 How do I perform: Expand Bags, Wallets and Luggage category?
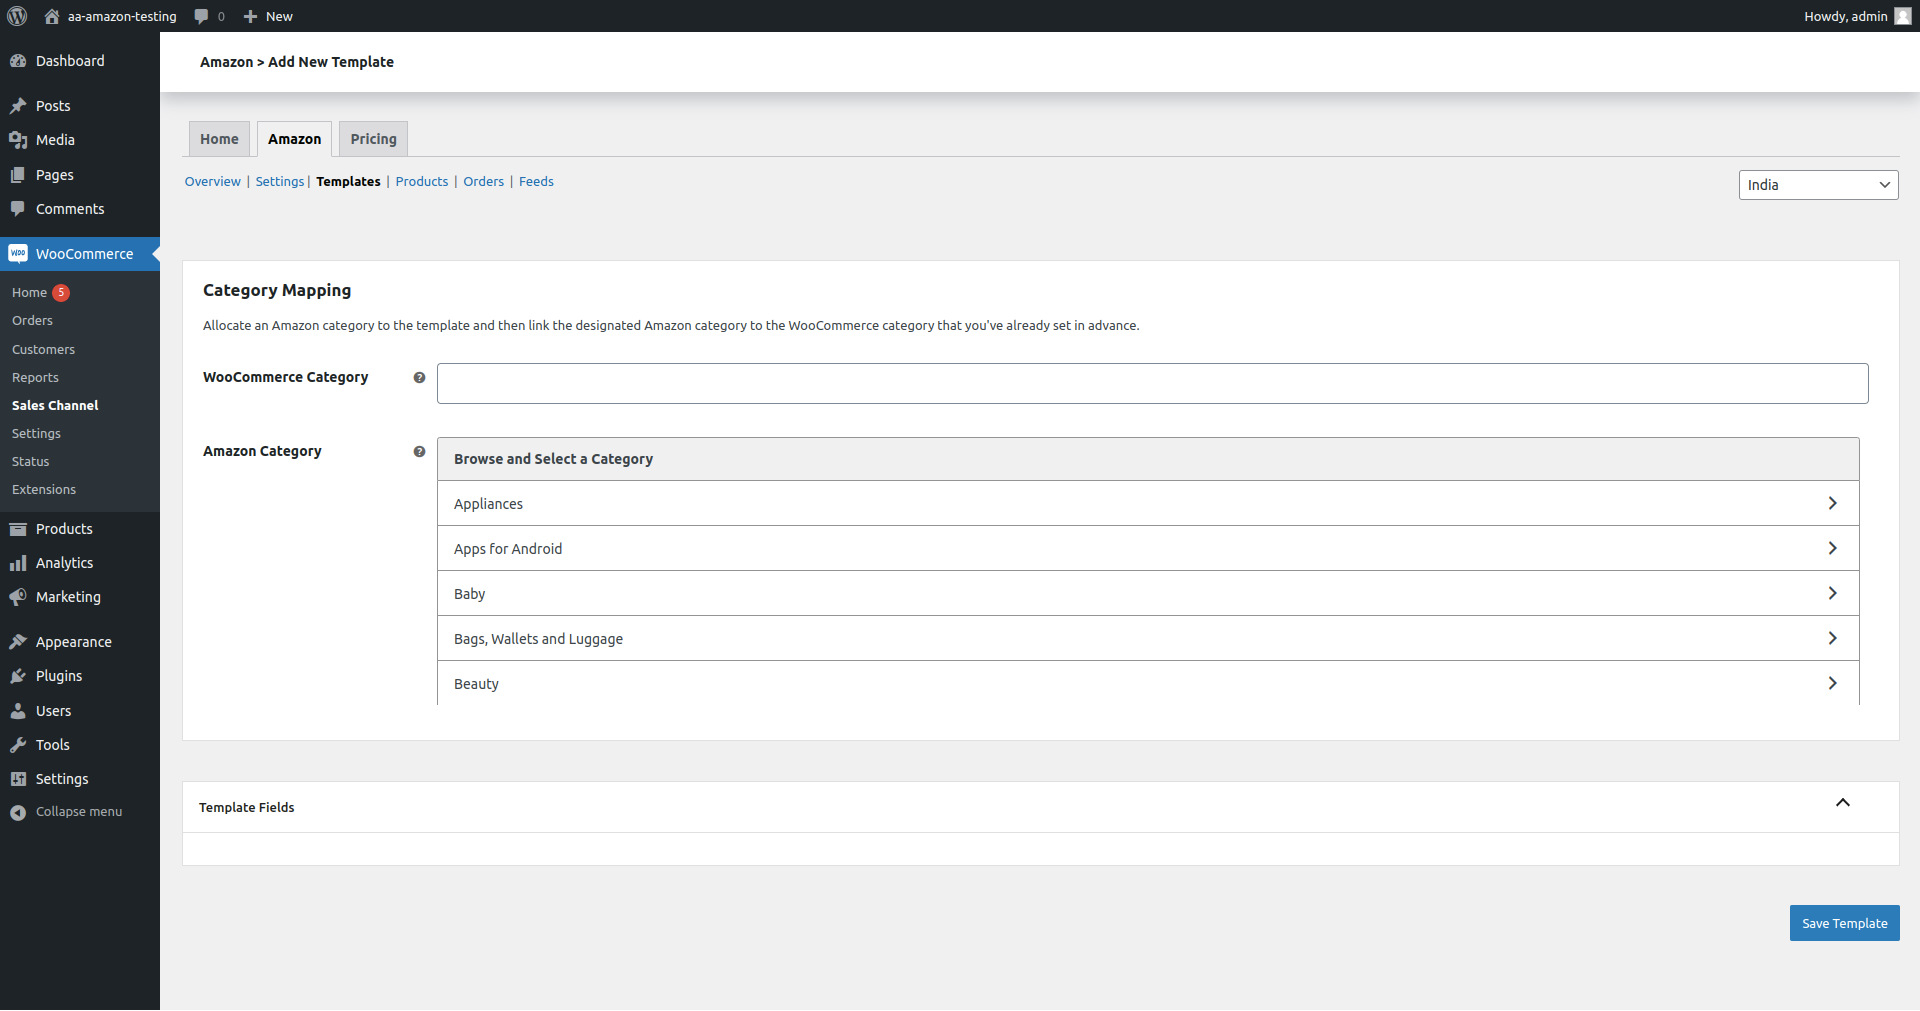pyautogui.click(x=1832, y=638)
